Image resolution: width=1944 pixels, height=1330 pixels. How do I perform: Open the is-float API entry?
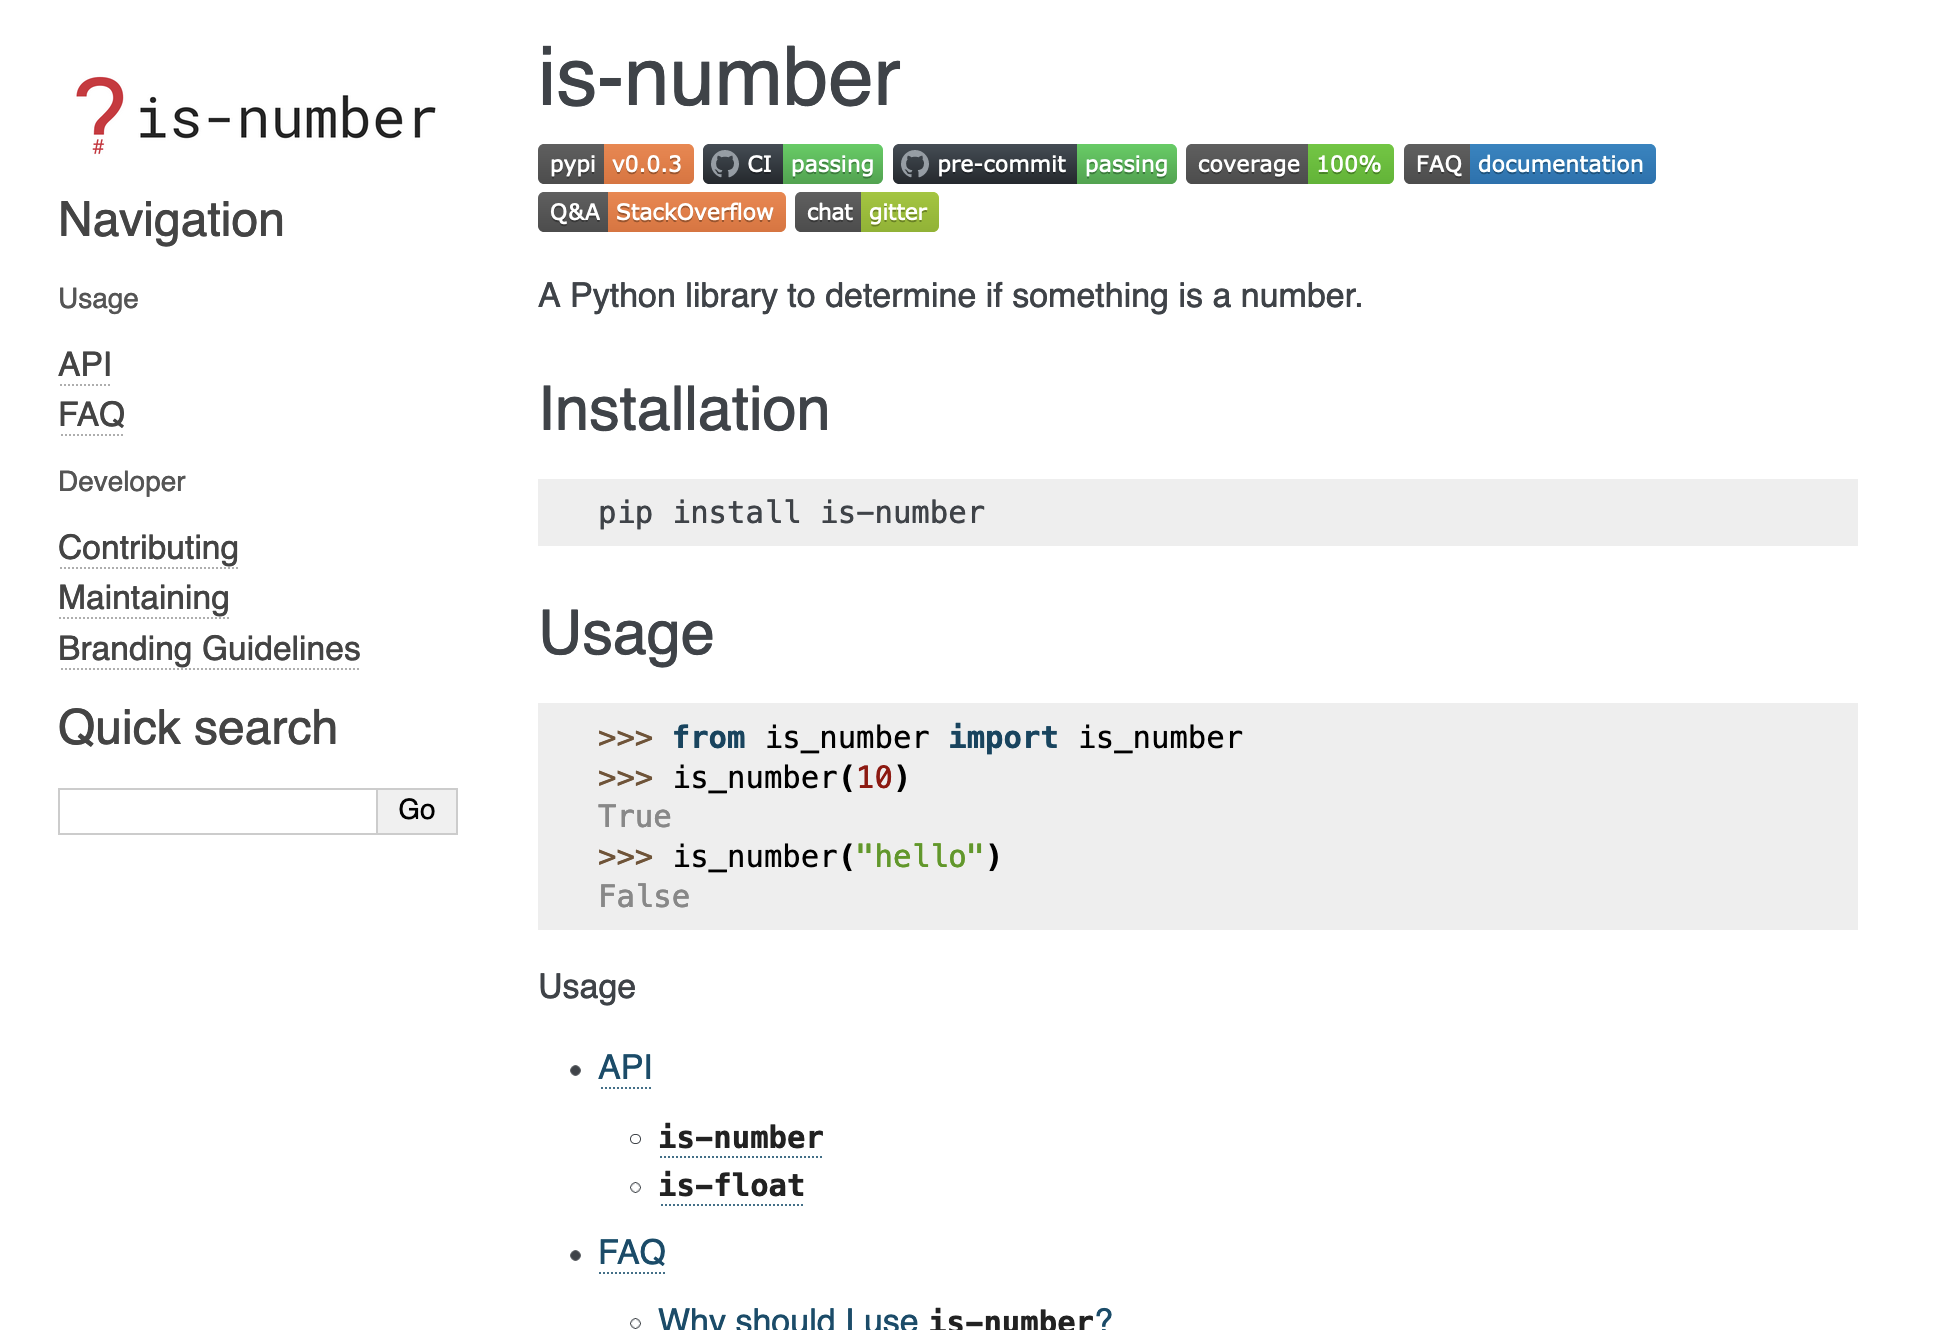tap(731, 1185)
